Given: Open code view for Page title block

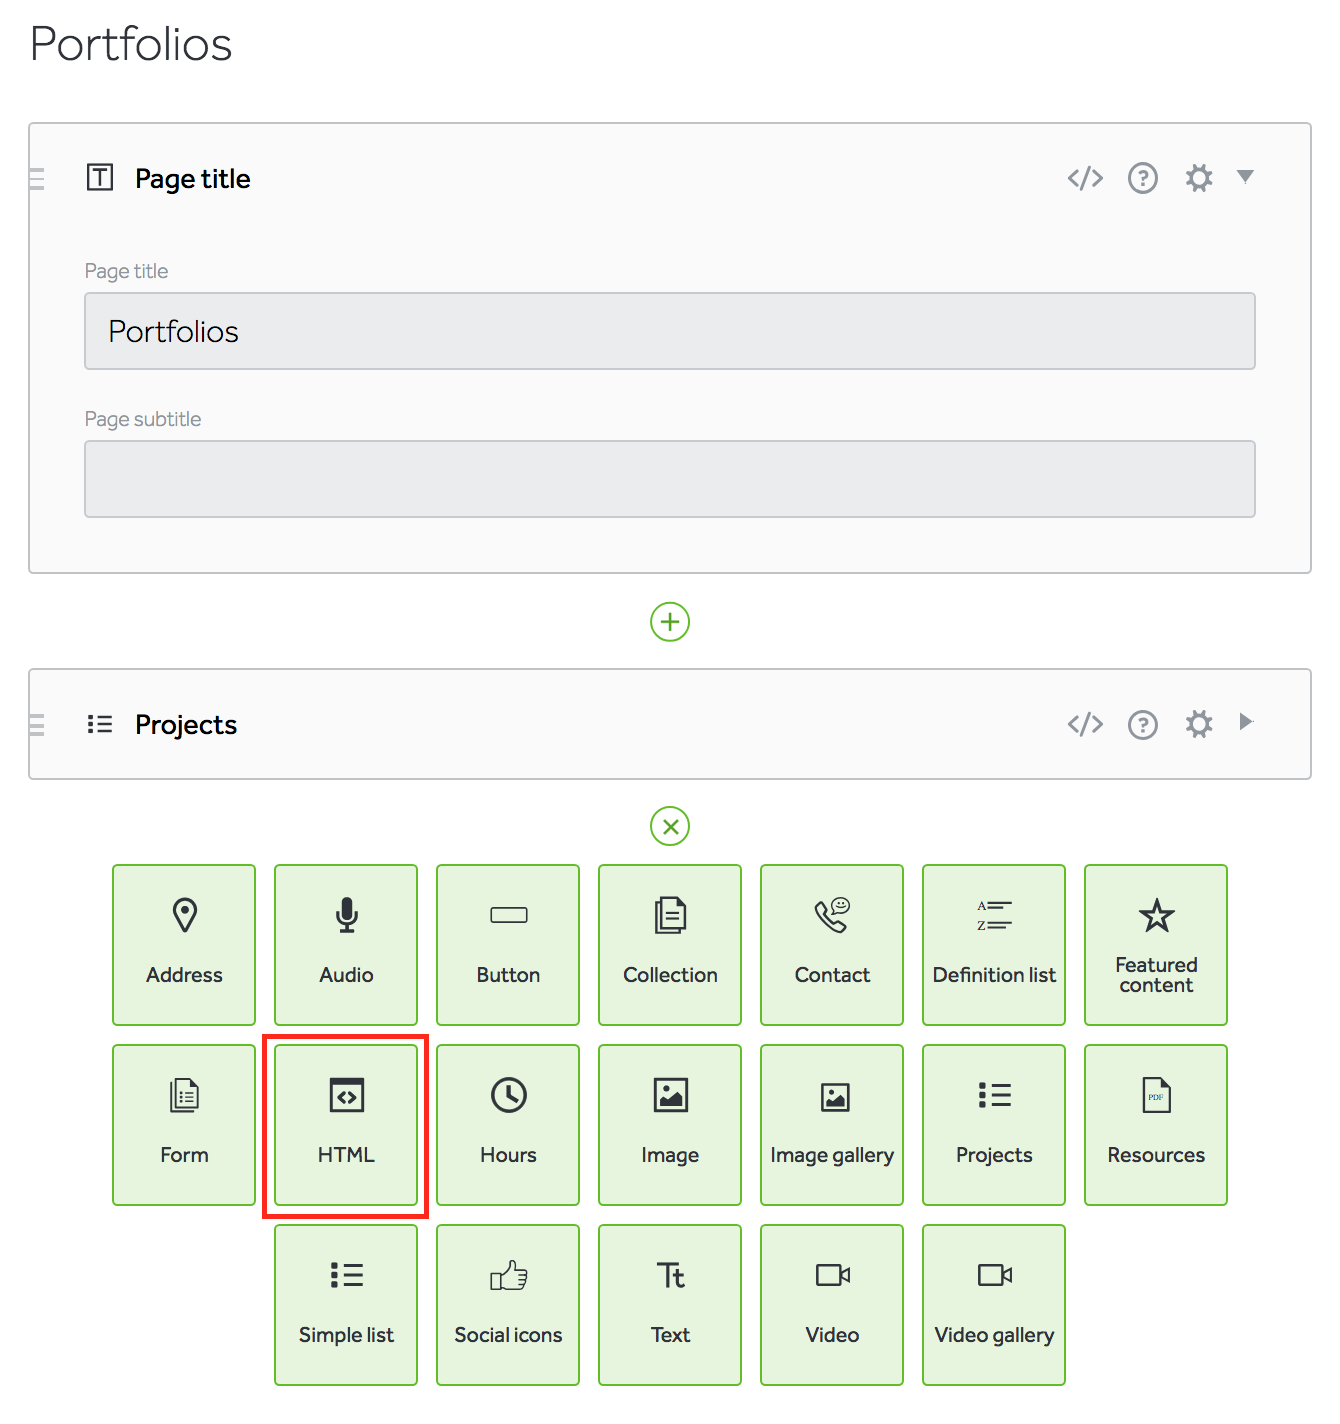Looking at the screenshot, I should (x=1085, y=178).
